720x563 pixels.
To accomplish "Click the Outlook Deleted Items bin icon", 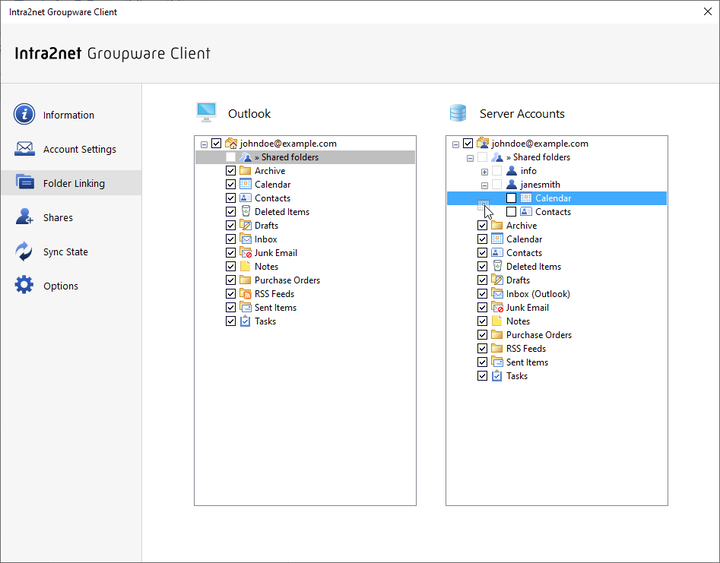I will coord(245,212).
